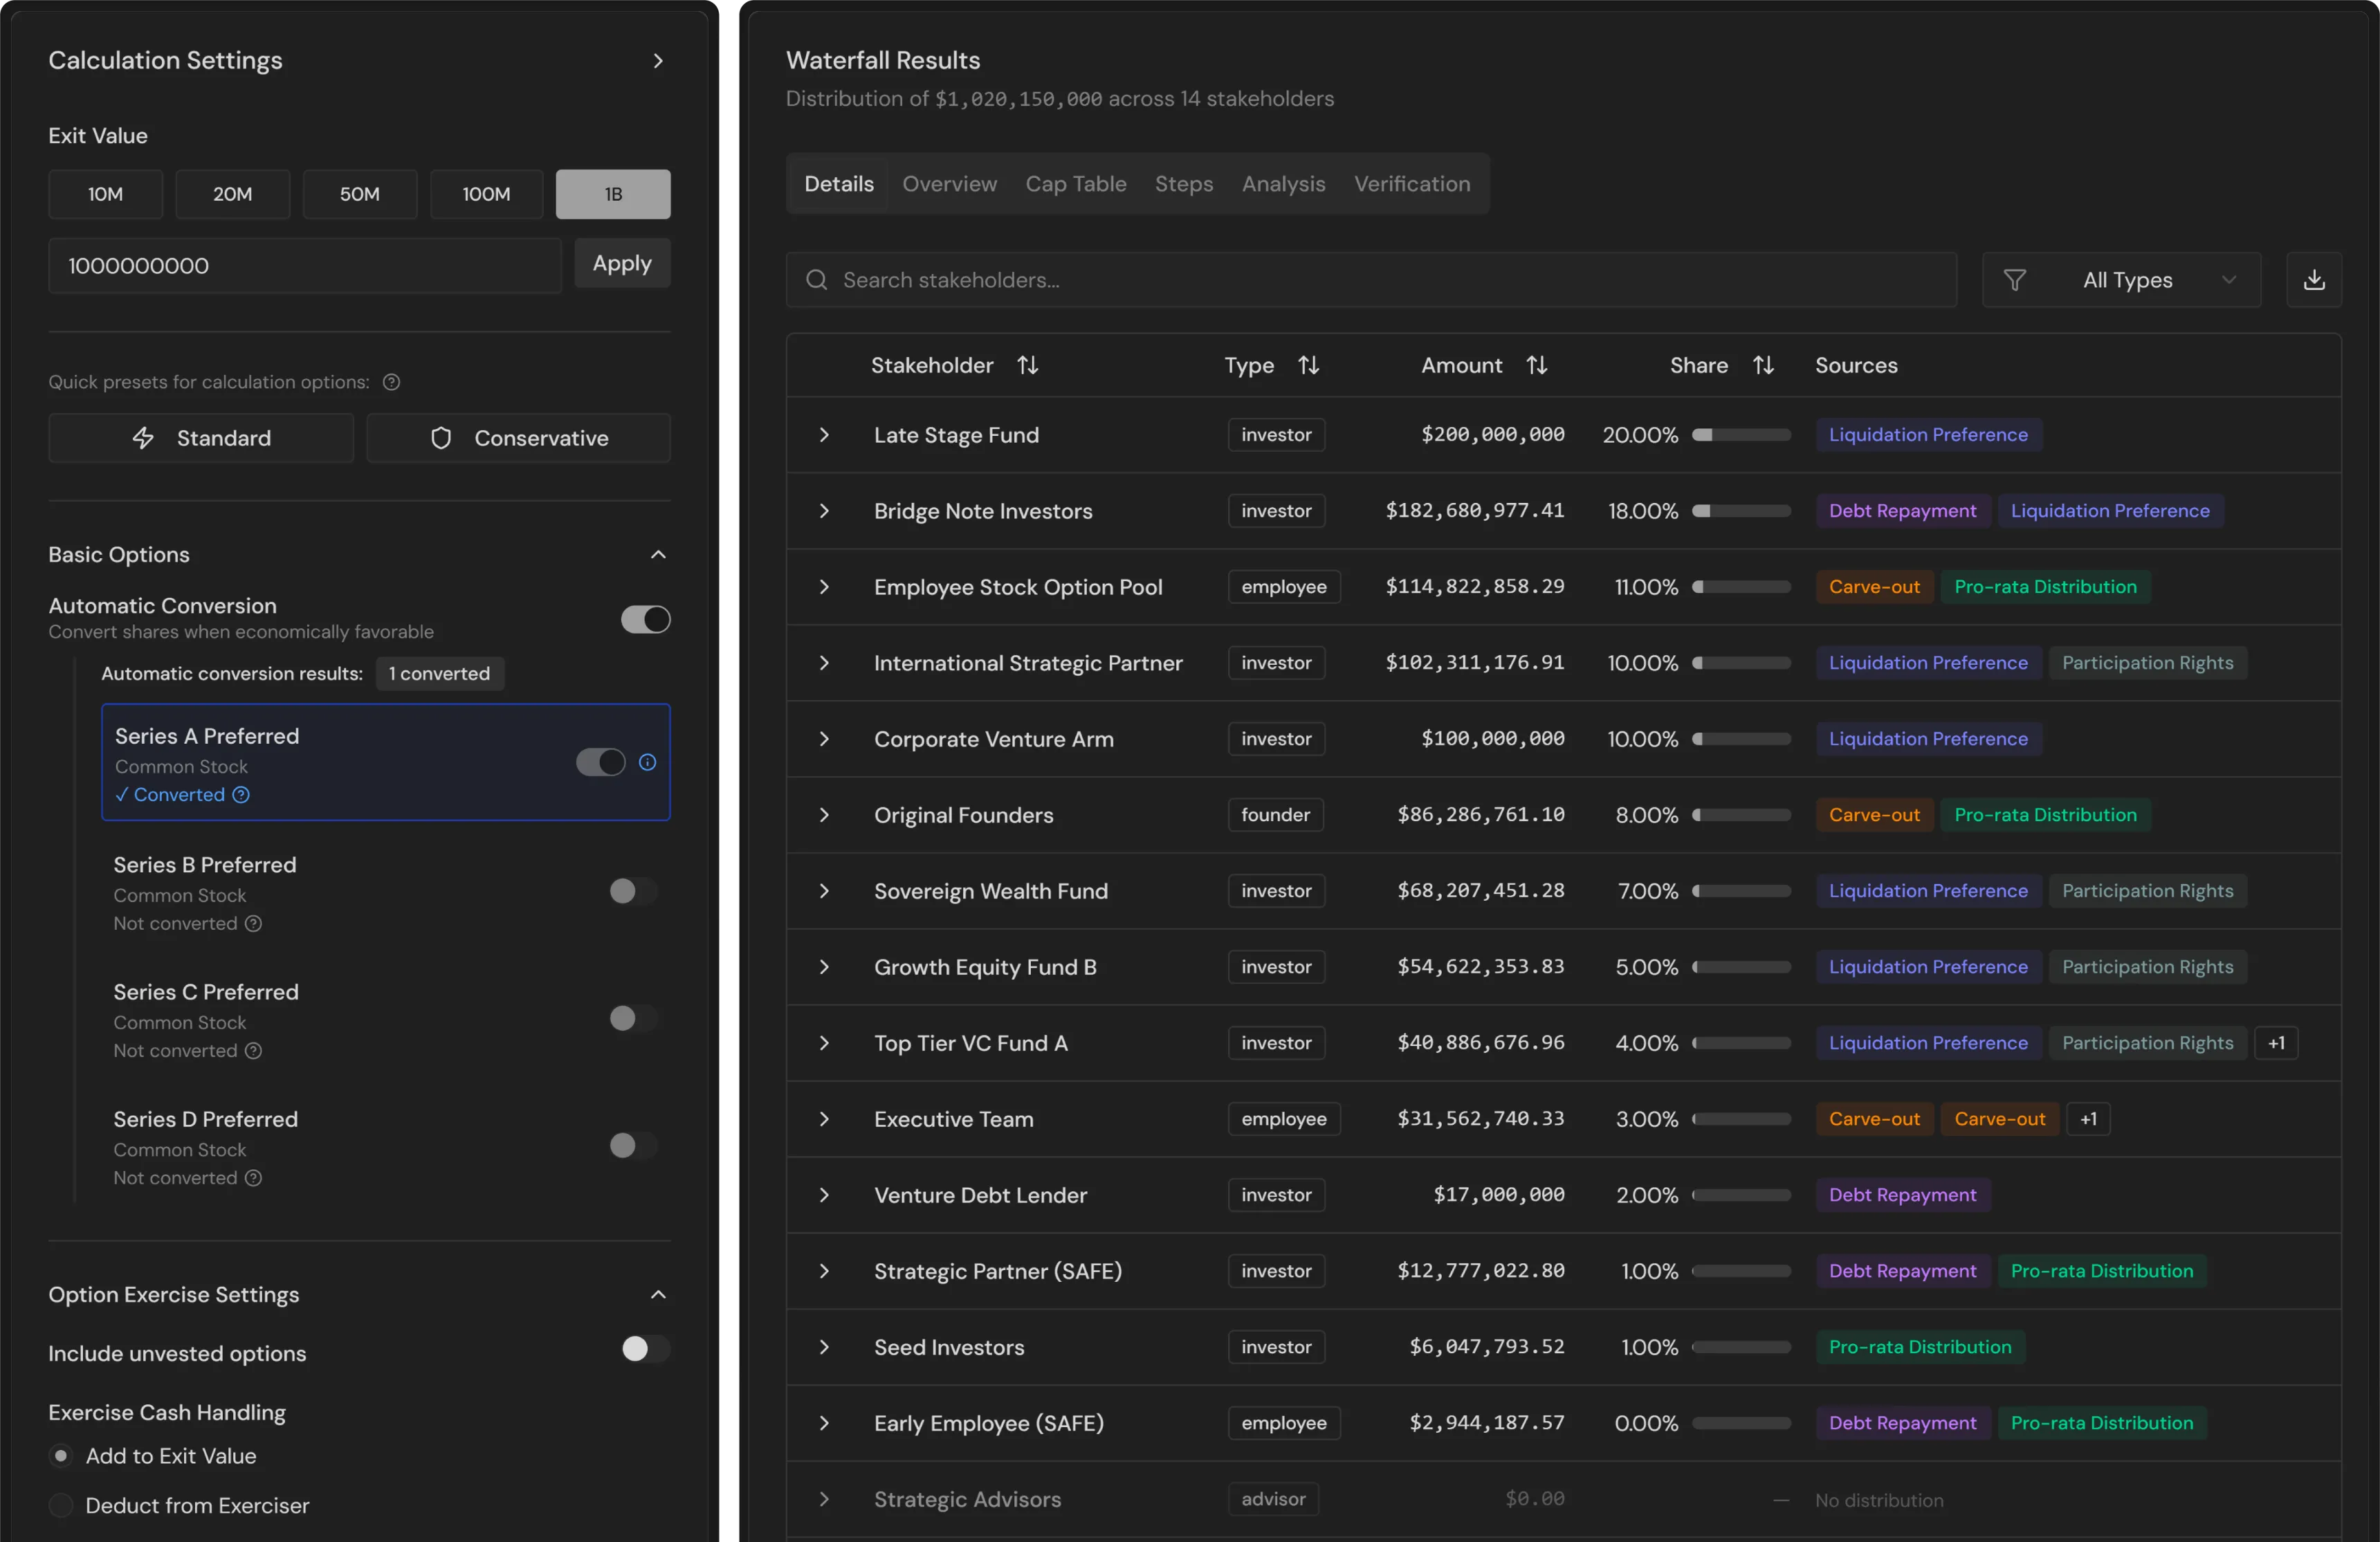
Task: Click the info icon on Series A Preferred
Action: coord(647,762)
